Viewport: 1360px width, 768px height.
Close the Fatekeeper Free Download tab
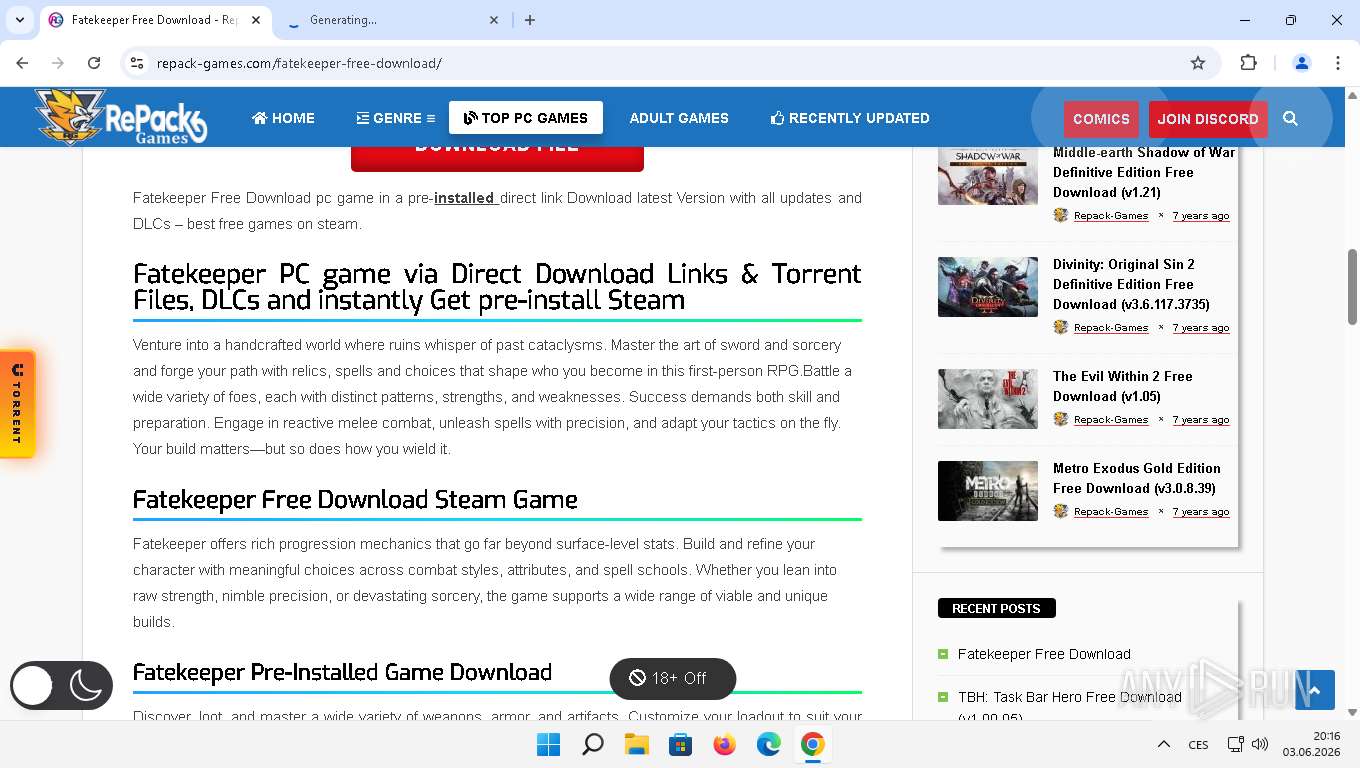tap(256, 20)
